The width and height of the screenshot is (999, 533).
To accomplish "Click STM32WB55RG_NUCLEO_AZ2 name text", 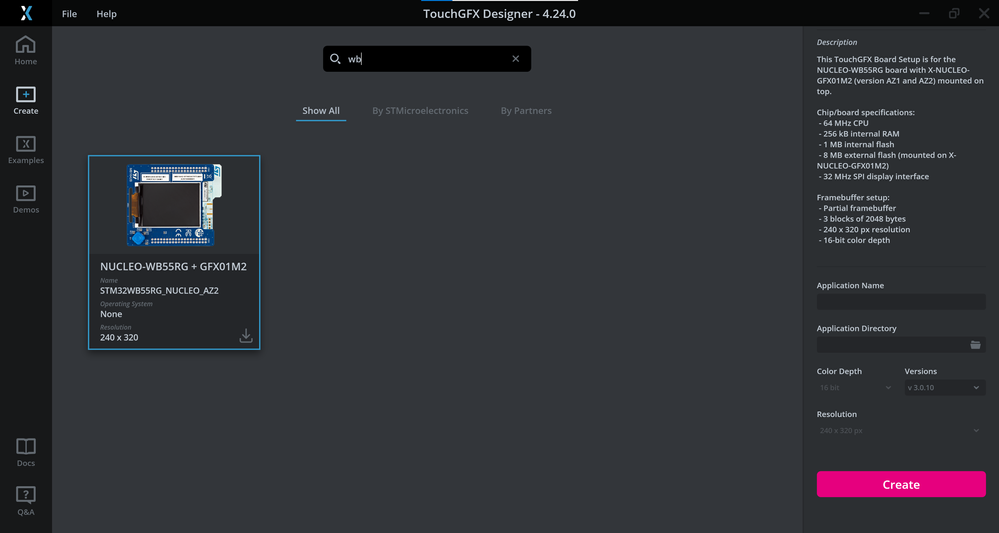I will coord(159,290).
